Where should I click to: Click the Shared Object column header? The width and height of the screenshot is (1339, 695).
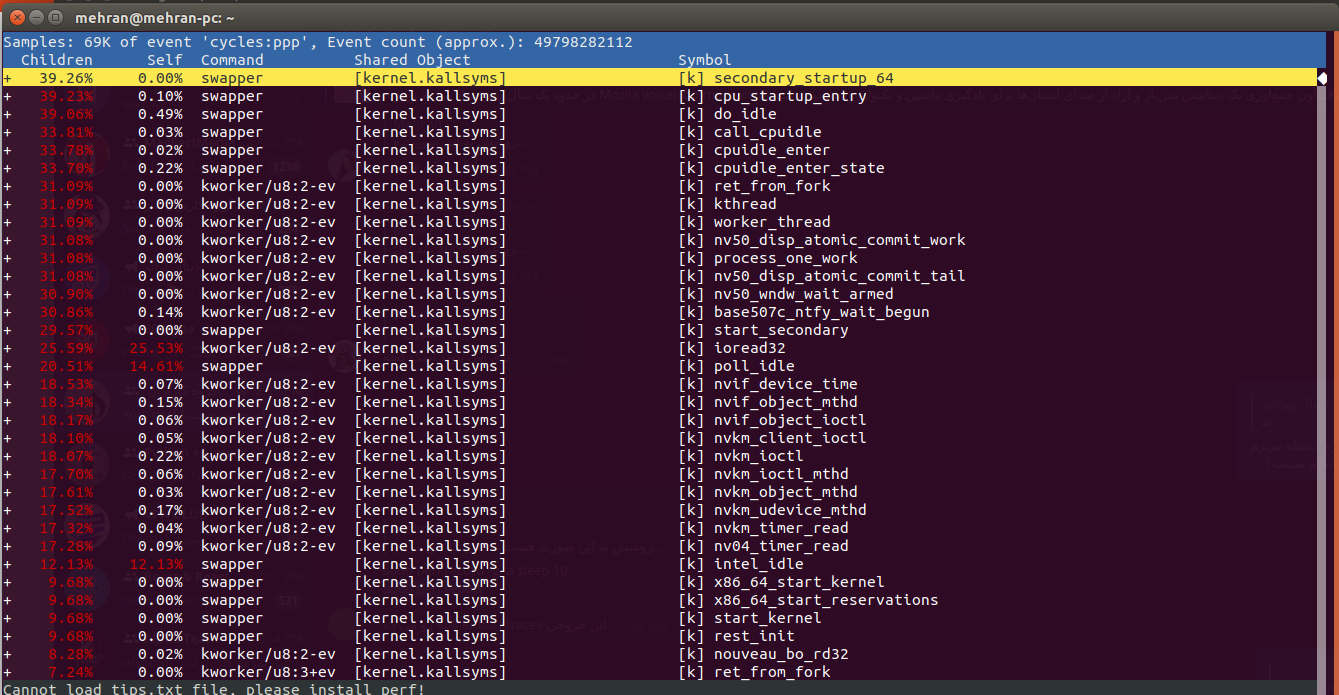[x=412, y=60]
